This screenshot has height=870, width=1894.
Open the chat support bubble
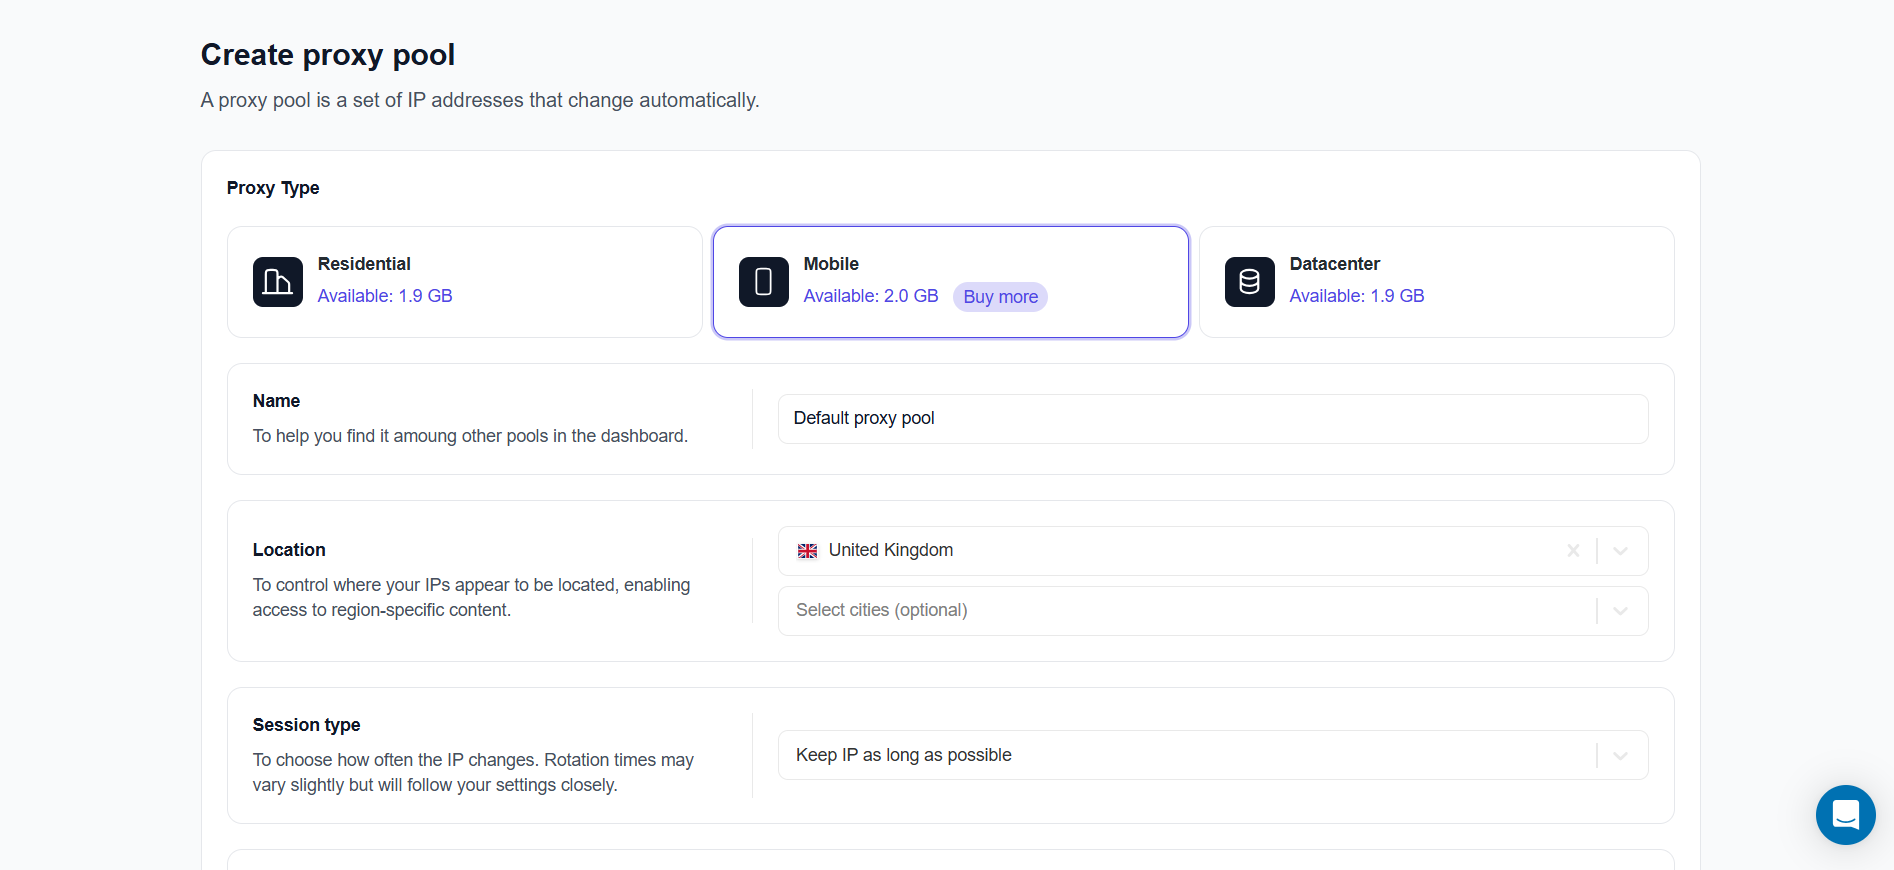coord(1846,815)
